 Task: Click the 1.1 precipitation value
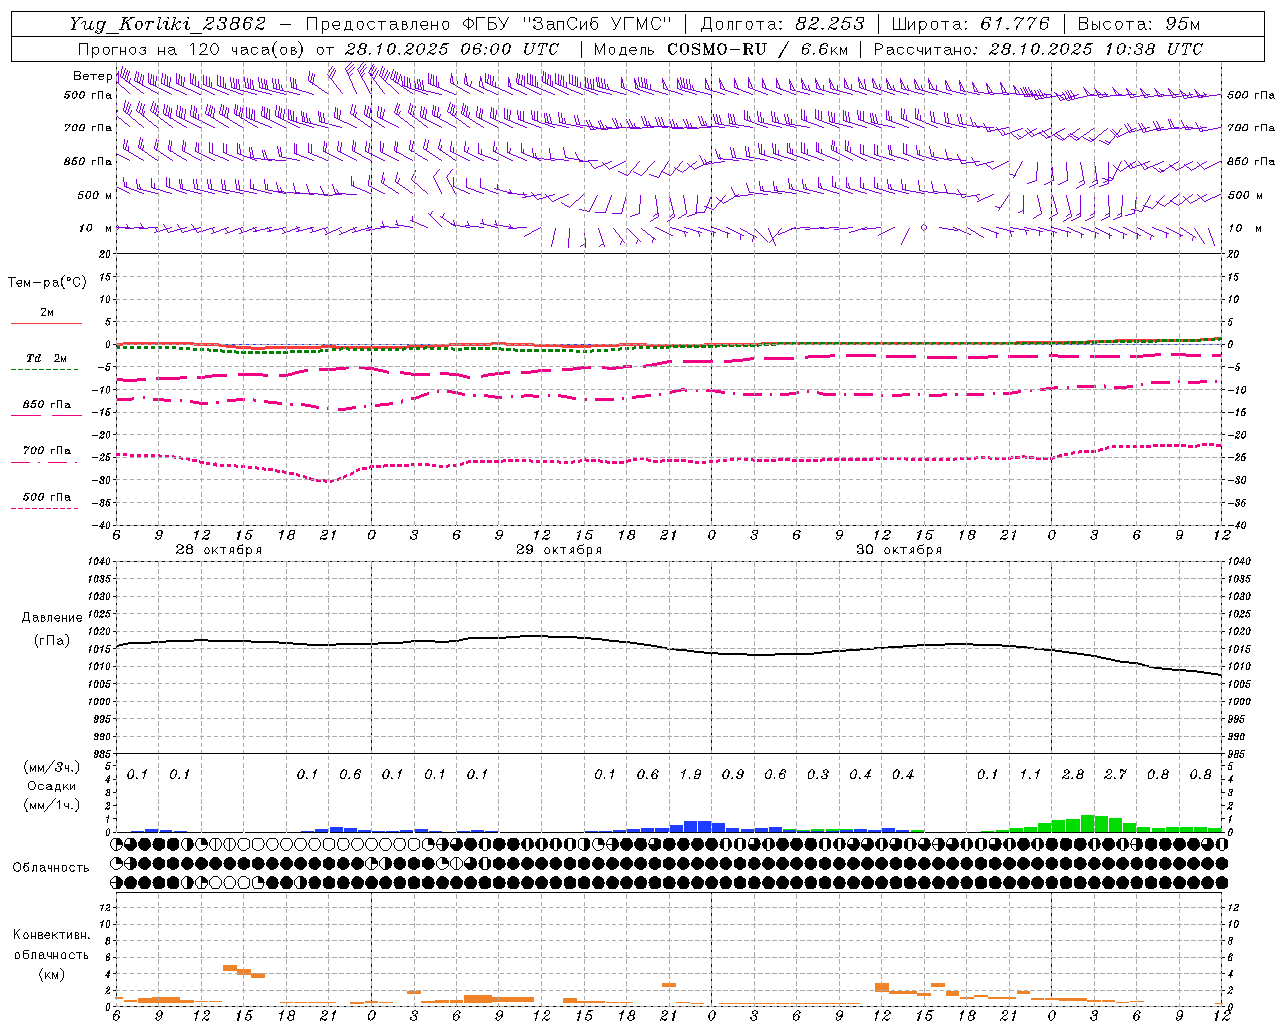(1030, 774)
